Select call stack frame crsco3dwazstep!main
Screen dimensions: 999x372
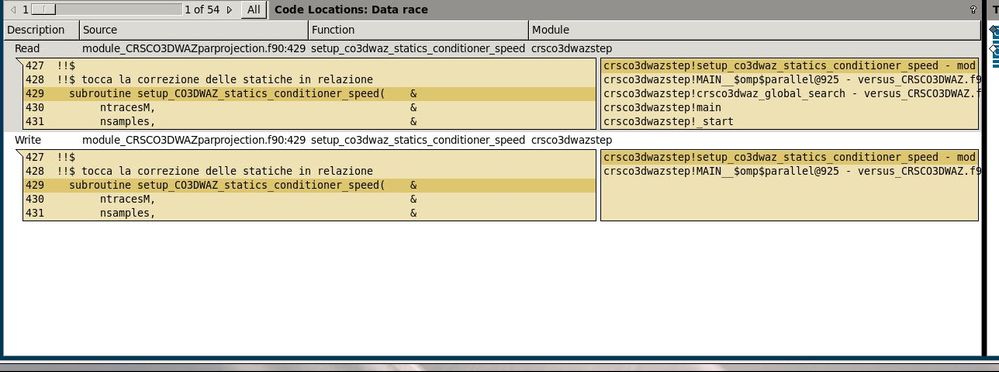789,108
